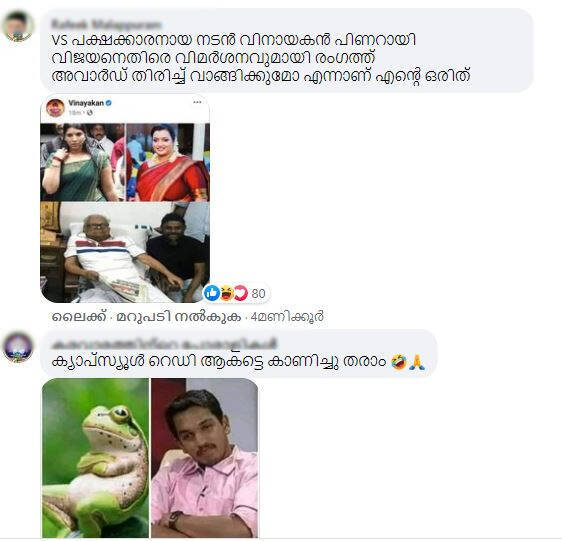Screen dimensions: 562x541
Task: Click the second commenter's round profile avatar
Action: pos(18,347)
